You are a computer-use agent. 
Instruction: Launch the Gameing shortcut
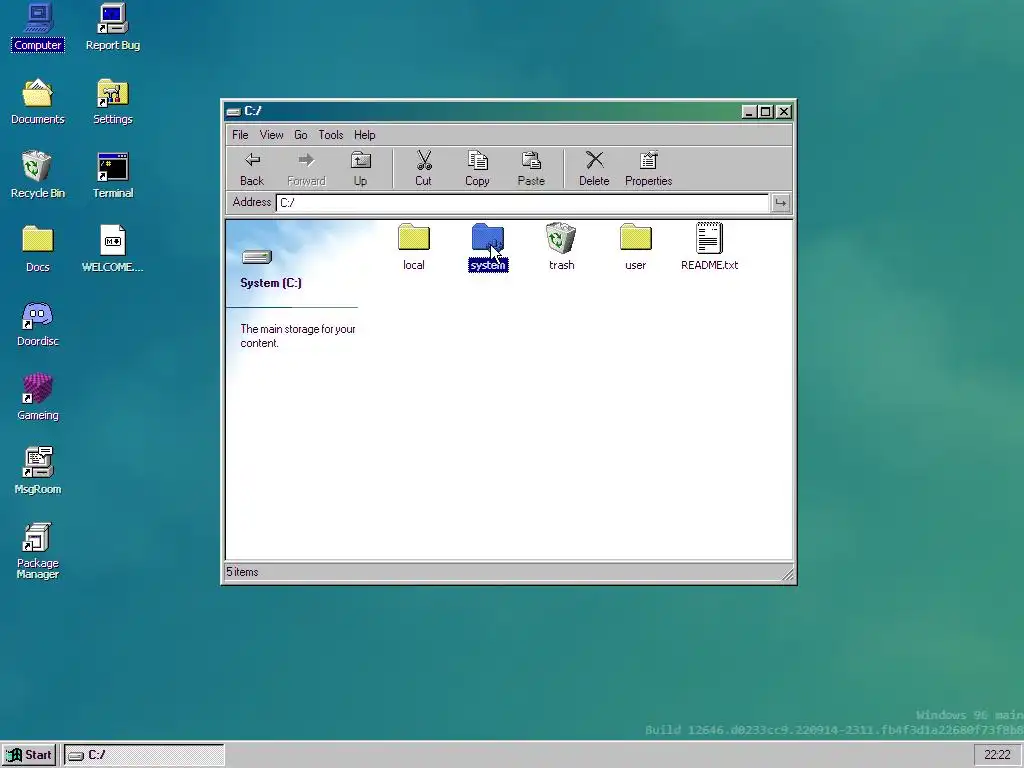[38, 397]
